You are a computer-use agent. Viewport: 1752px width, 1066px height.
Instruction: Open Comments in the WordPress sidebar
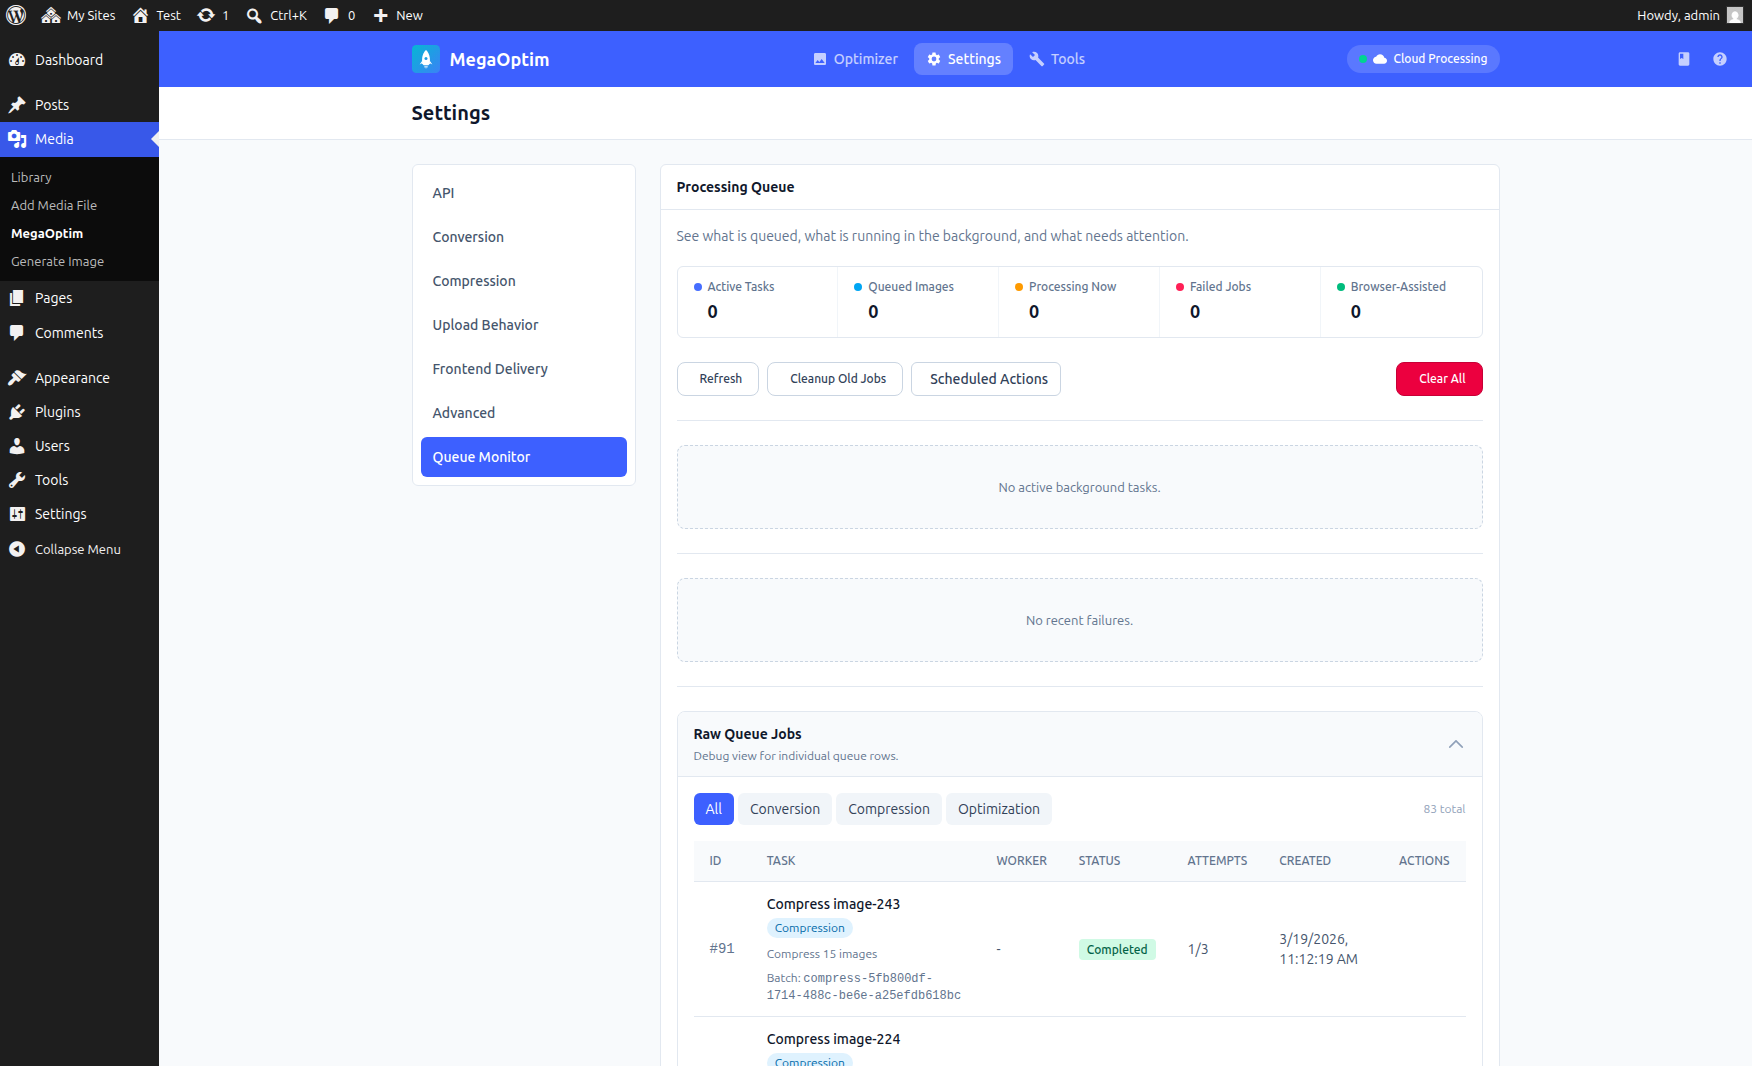(x=79, y=333)
